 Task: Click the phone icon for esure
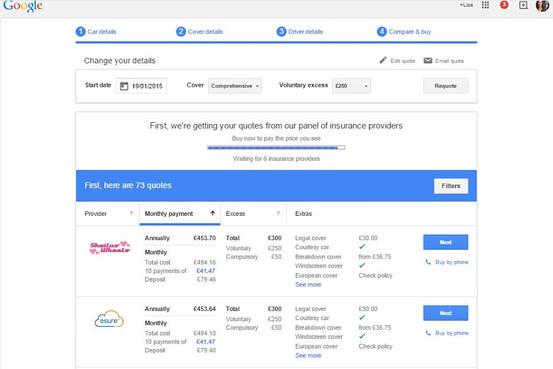(428, 333)
